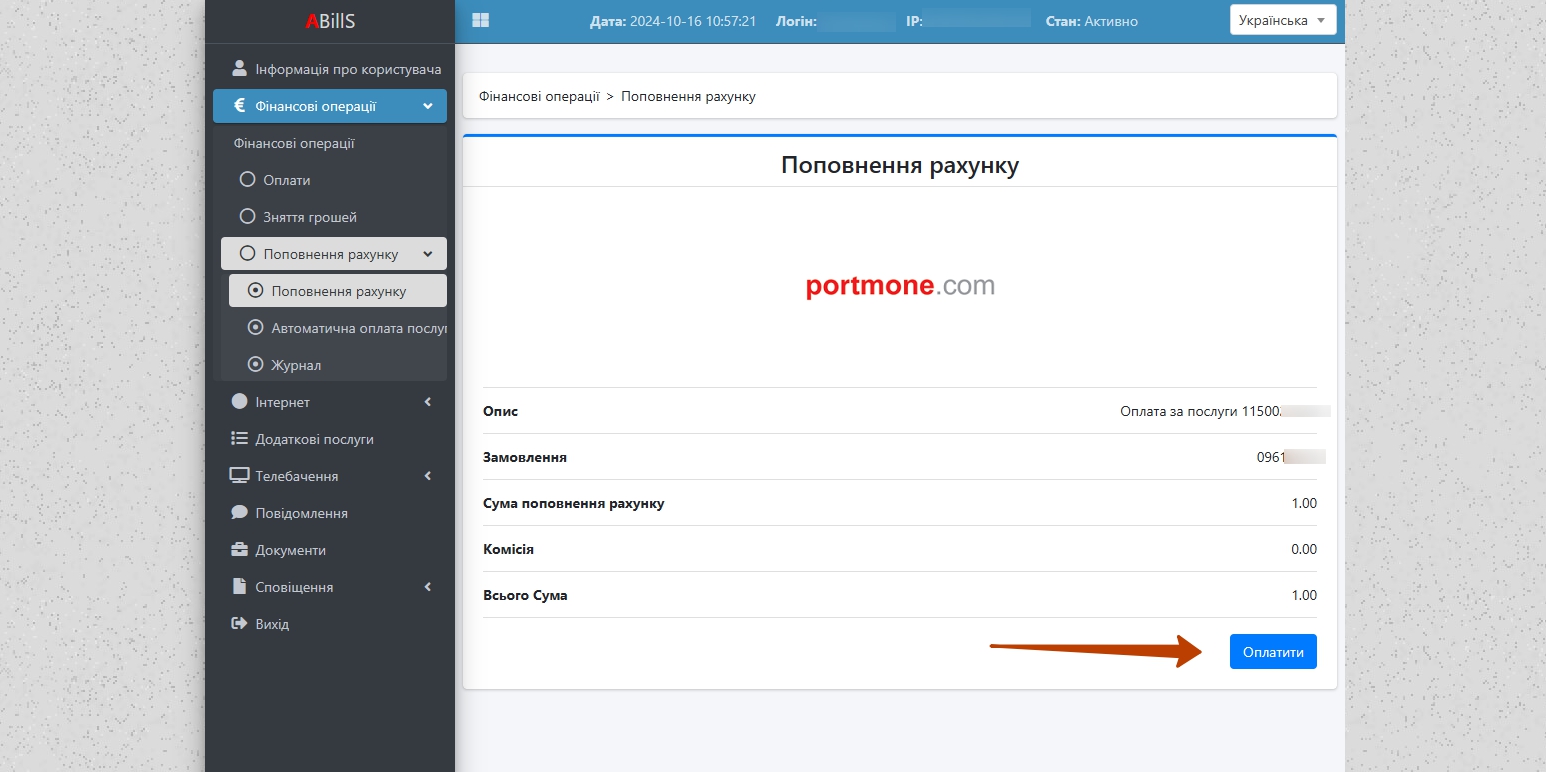
Task: Open Інформація про користувача menu item
Action: [x=330, y=69]
